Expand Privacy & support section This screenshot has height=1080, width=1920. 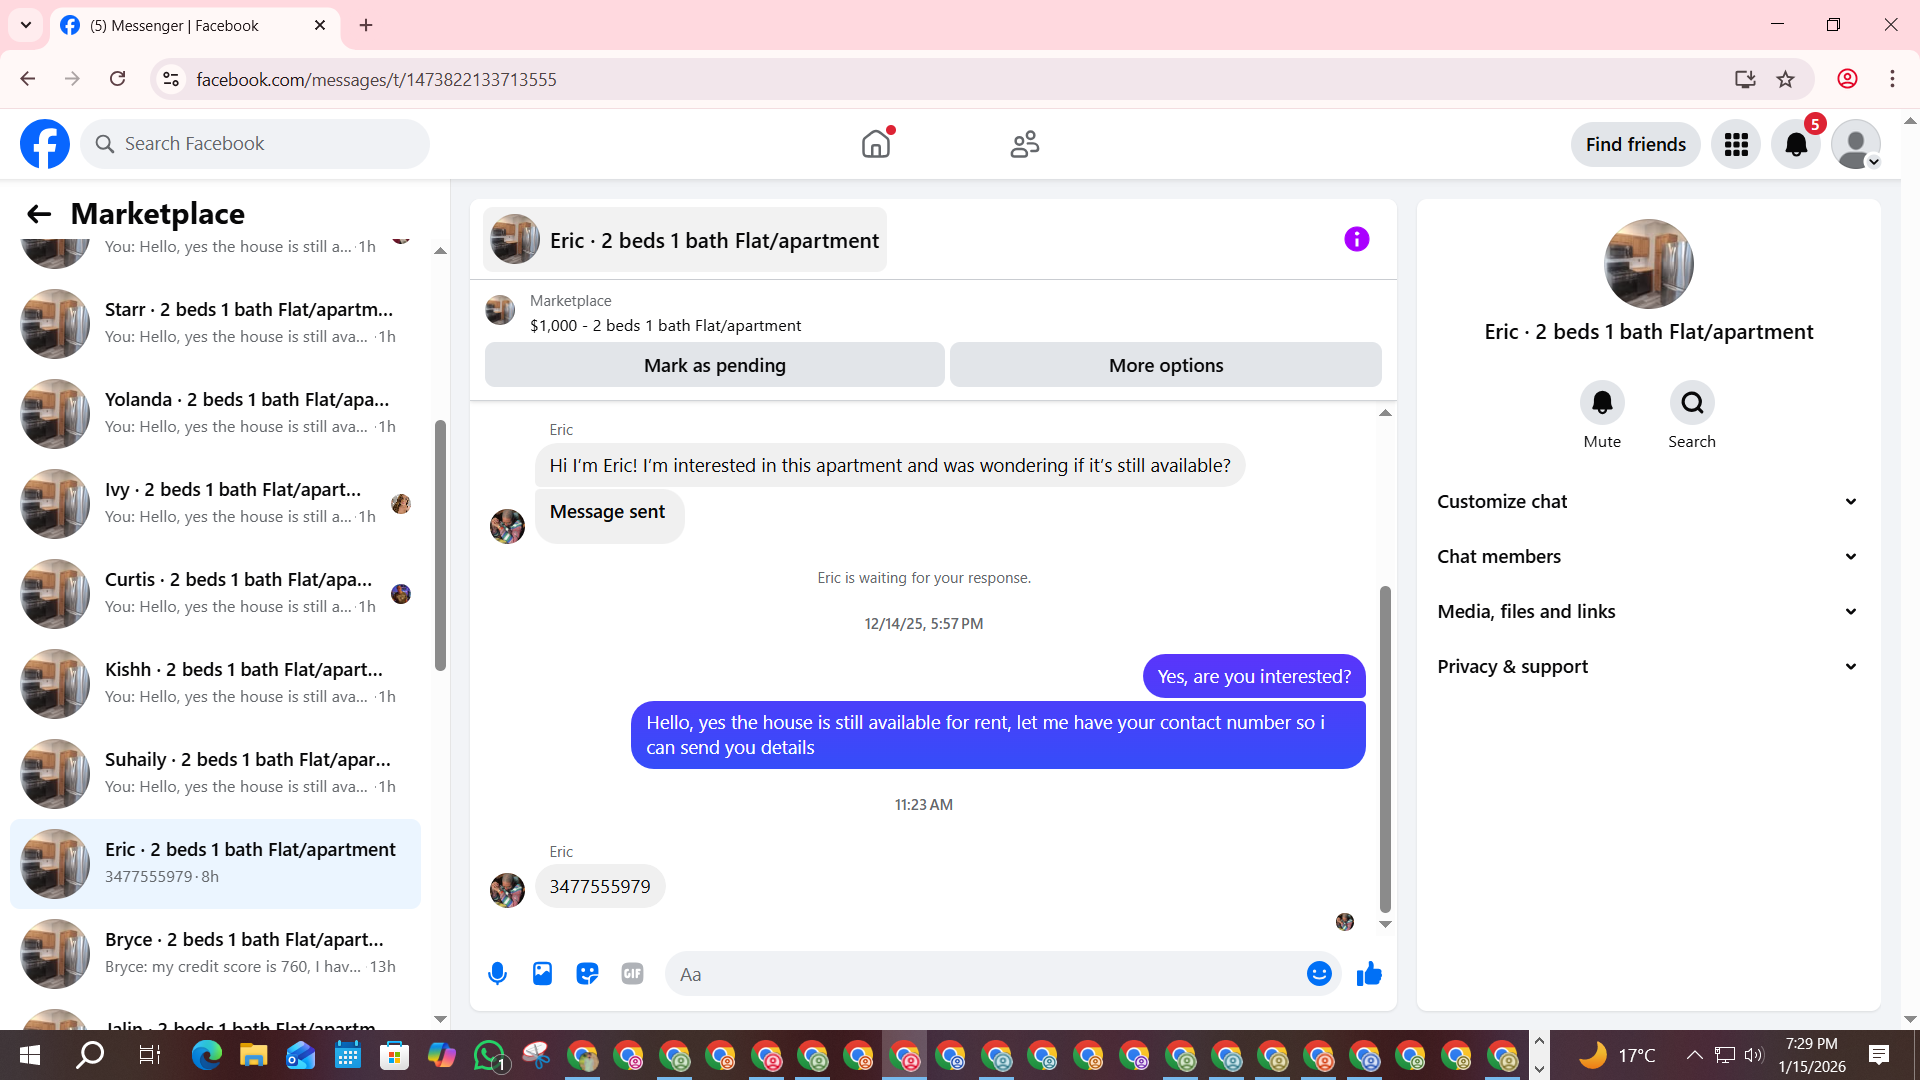click(x=1648, y=667)
